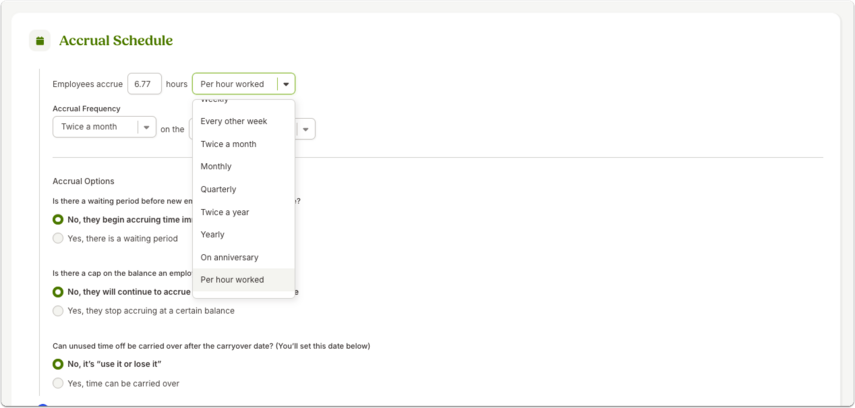
Task: Select No, they begin accruing time immediately
Action: tap(58, 219)
